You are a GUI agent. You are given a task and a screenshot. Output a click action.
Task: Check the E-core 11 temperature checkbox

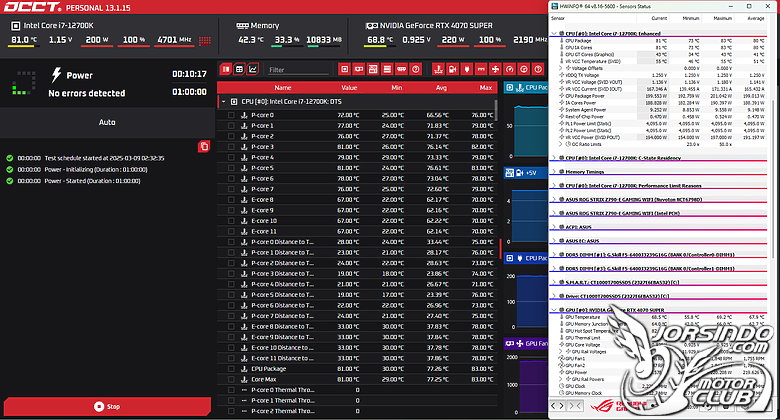(231, 231)
